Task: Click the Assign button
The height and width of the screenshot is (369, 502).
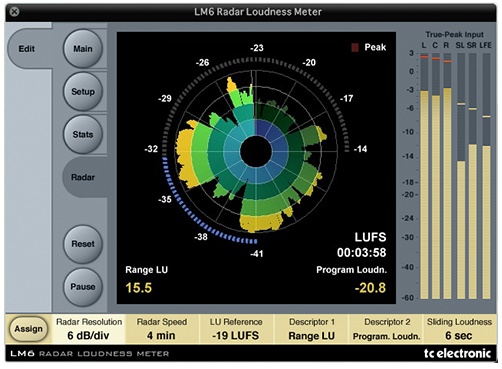Action: pyautogui.click(x=28, y=329)
